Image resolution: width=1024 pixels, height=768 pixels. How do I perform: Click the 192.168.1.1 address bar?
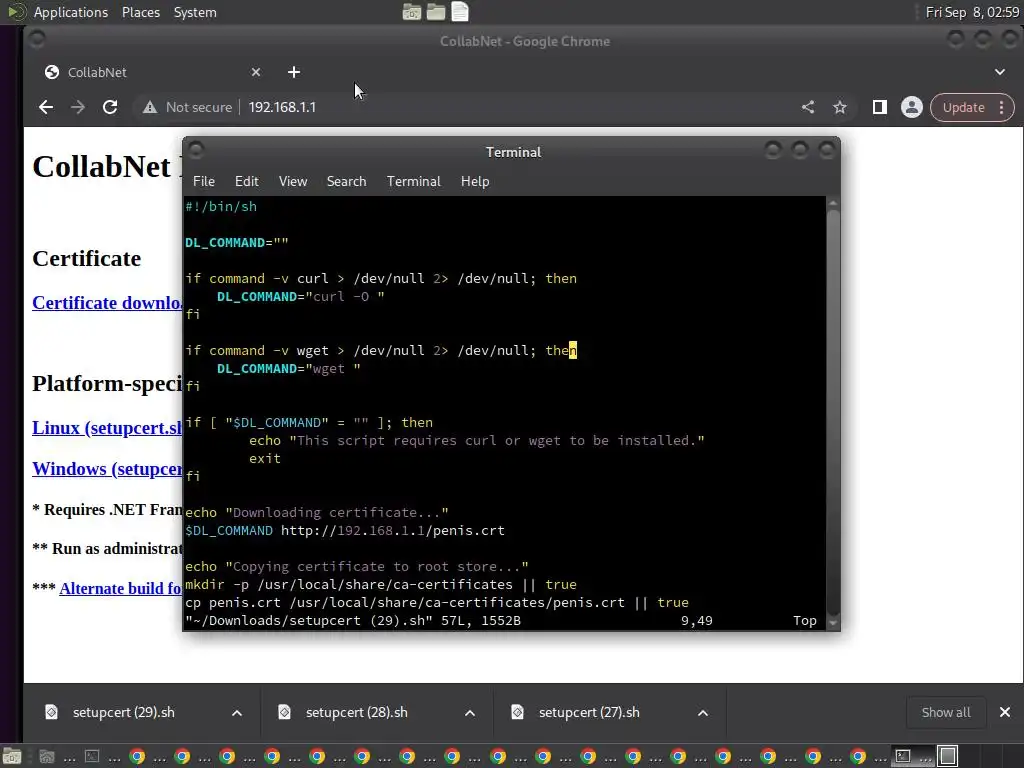tap(282, 107)
